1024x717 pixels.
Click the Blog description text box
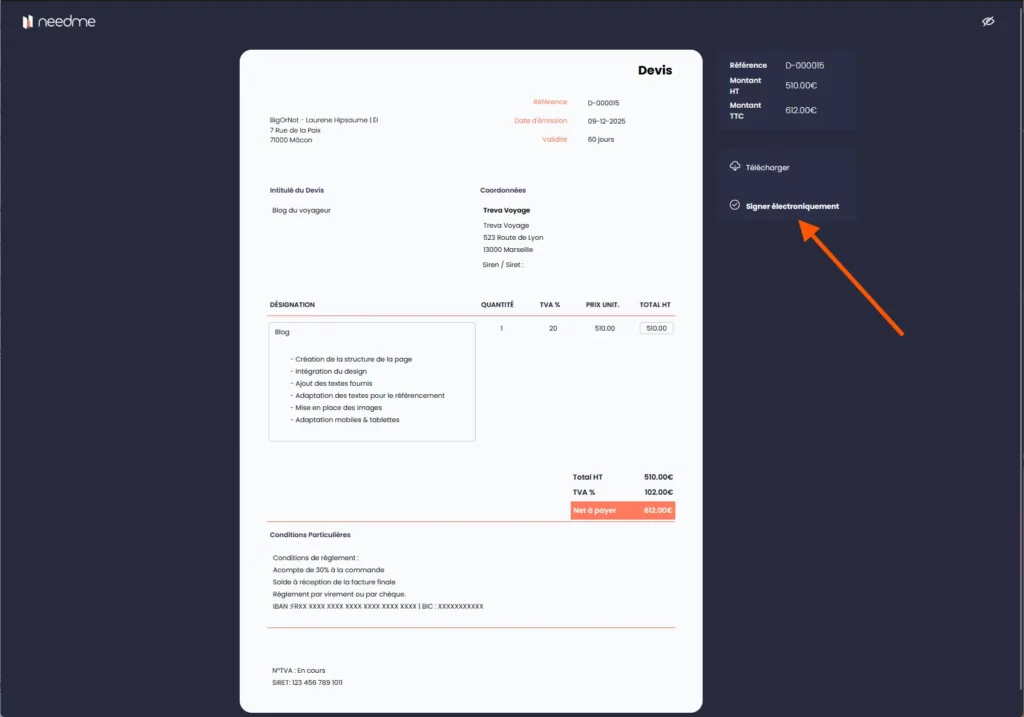(372, 381)
